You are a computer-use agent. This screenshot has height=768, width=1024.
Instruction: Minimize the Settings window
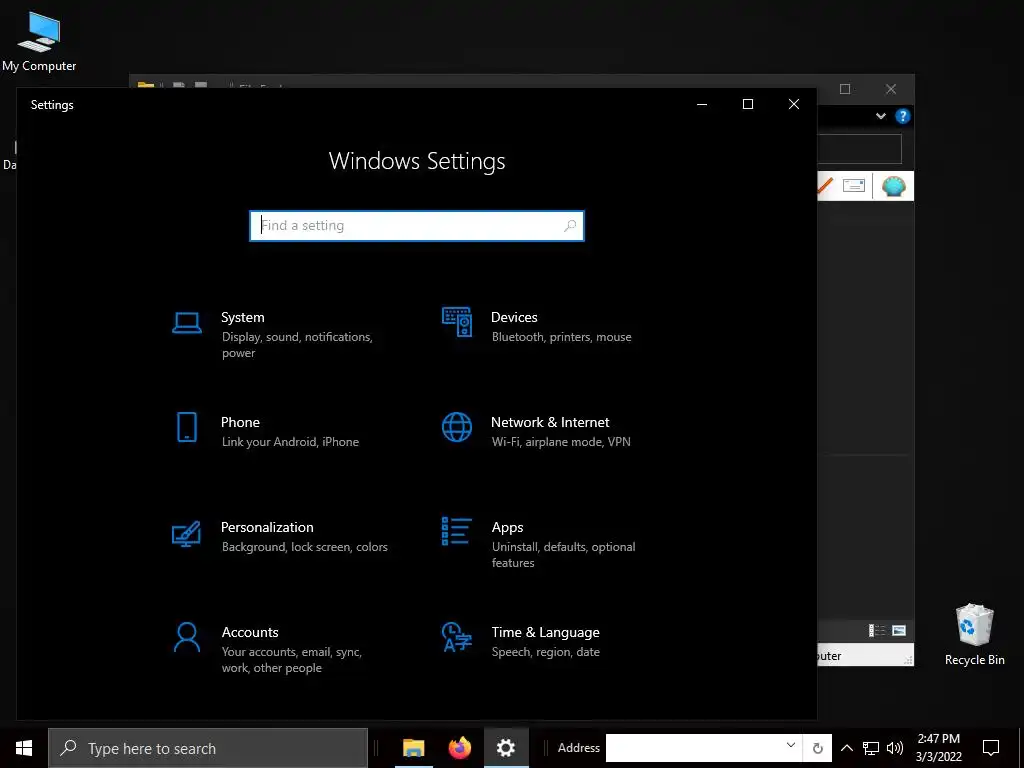[x=702, y=104]
